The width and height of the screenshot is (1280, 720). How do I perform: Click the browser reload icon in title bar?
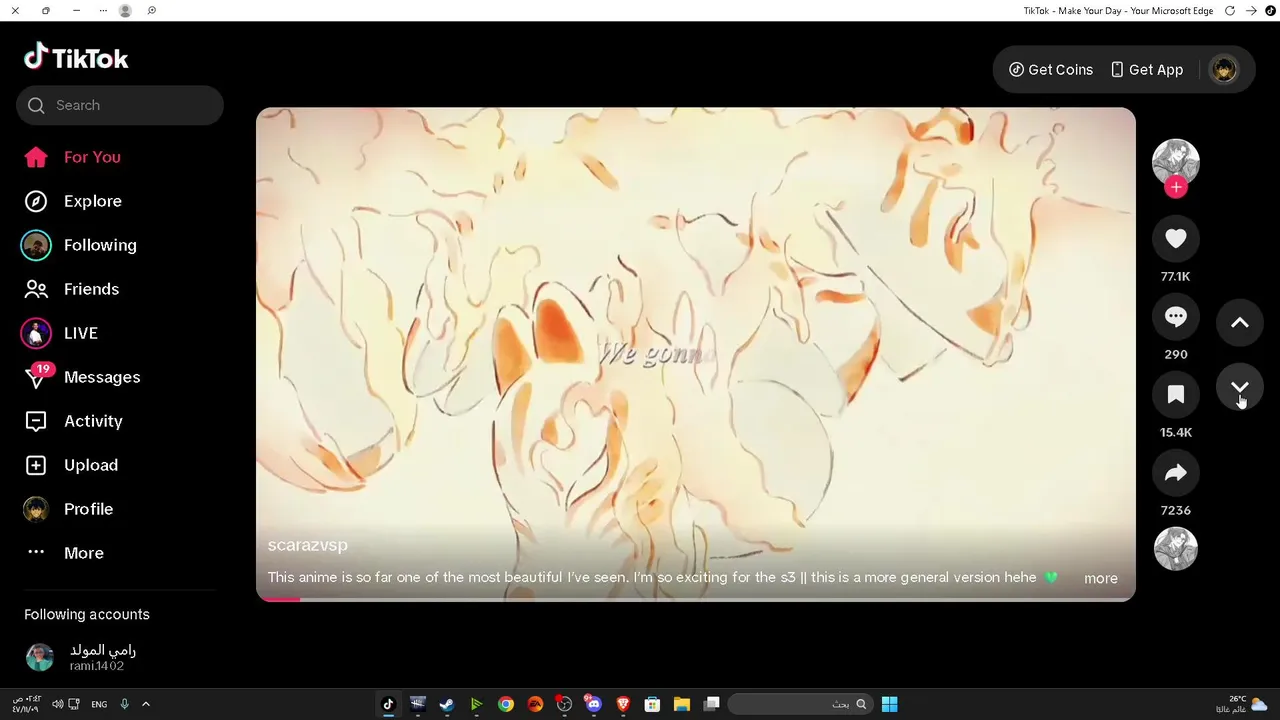click(1230, 10)
